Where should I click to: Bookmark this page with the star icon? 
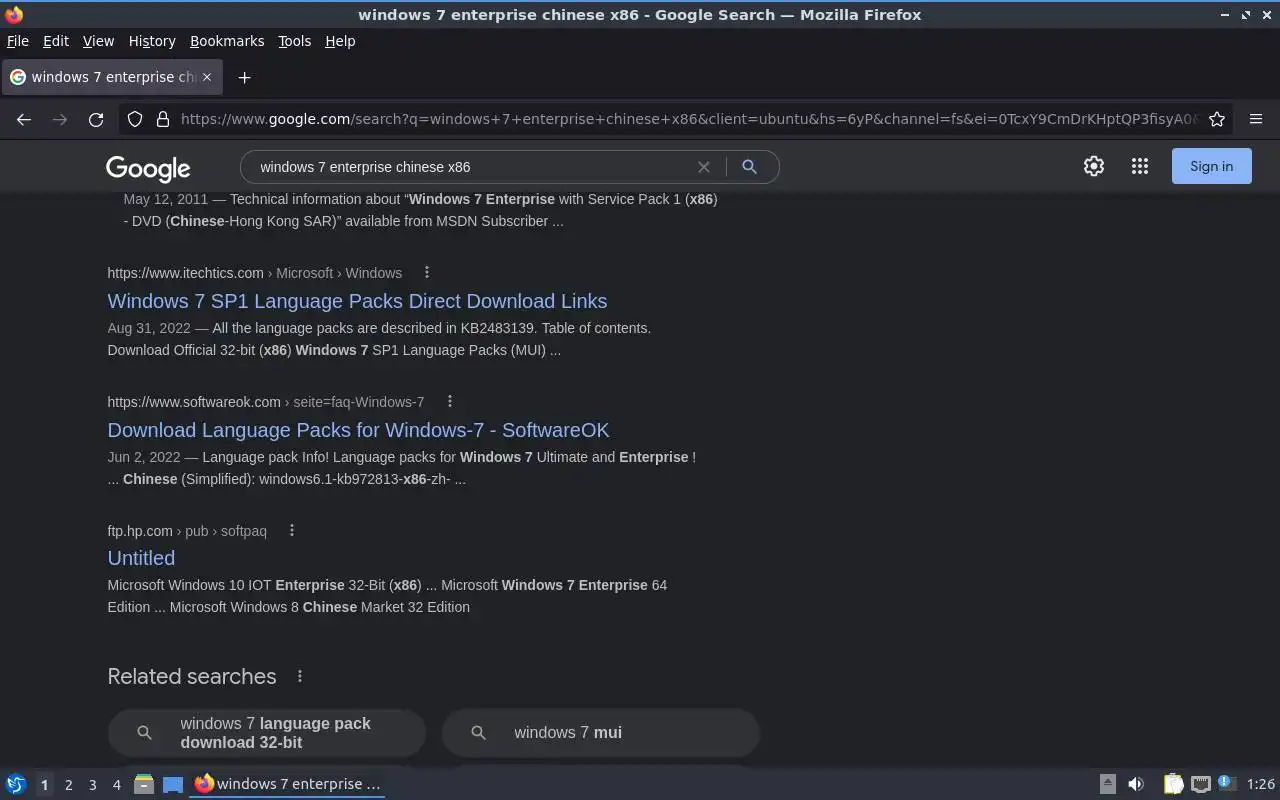pyautogui.click(x=1217, y=119)
